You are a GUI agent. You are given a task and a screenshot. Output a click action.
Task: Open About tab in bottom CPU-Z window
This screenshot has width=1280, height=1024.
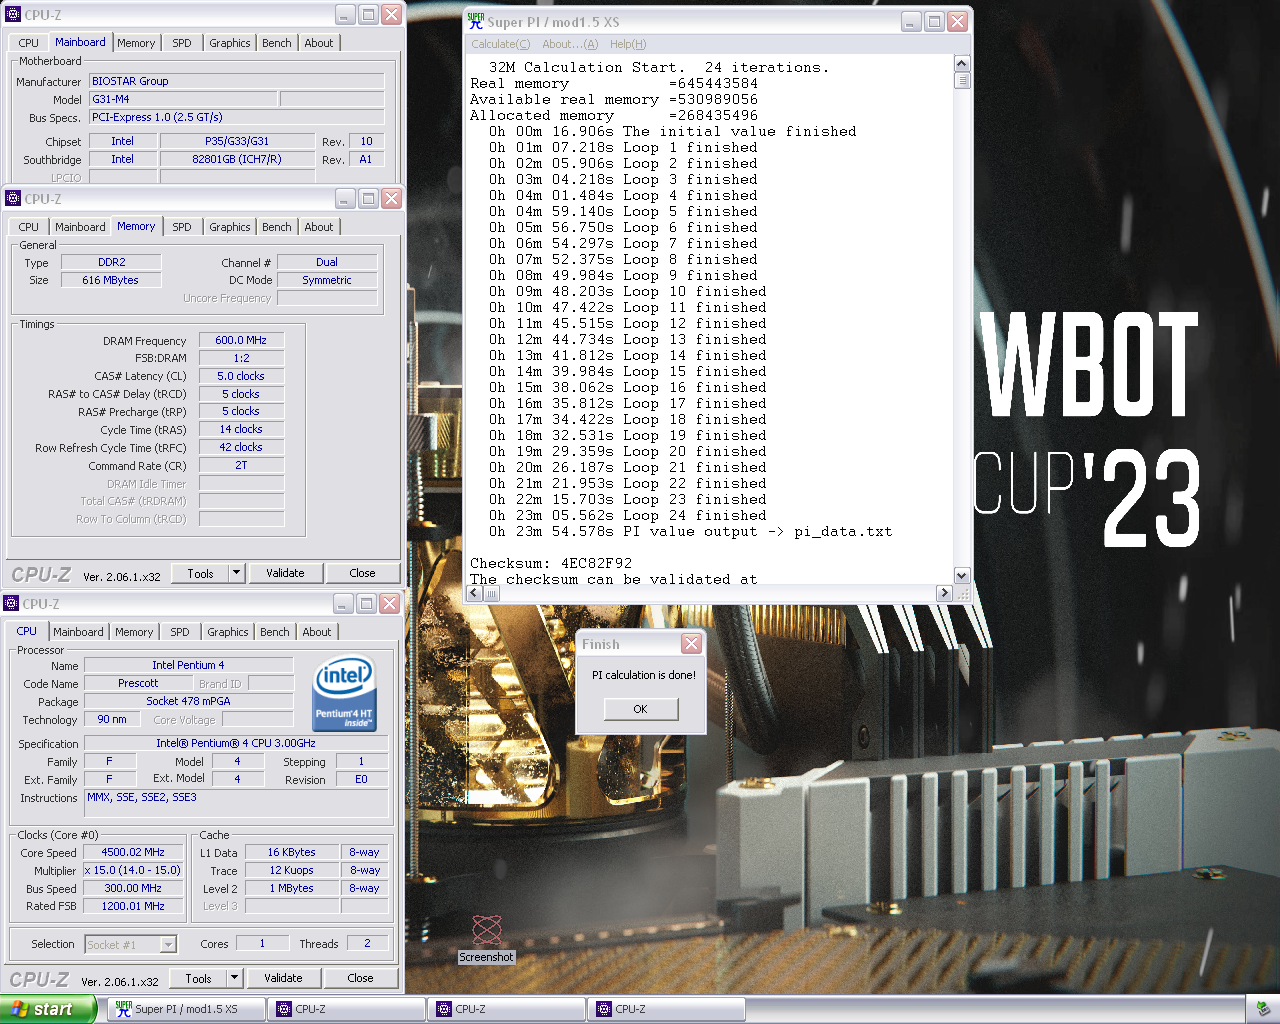(x=317, y=632)
